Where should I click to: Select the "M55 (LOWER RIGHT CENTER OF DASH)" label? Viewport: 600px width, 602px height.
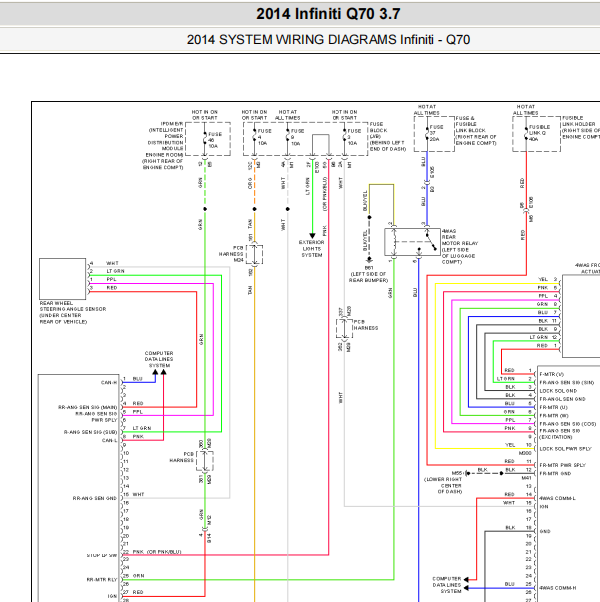[444, 482]
